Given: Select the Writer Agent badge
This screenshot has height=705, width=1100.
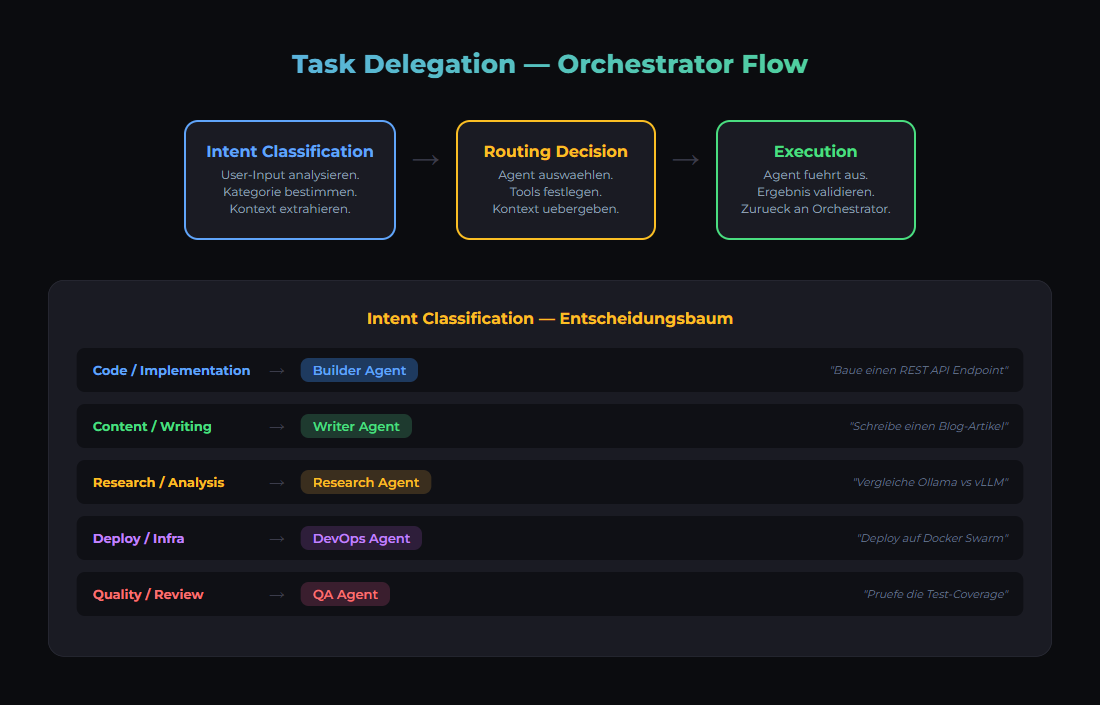Looking at the screenshot, I should click(356, 426).
